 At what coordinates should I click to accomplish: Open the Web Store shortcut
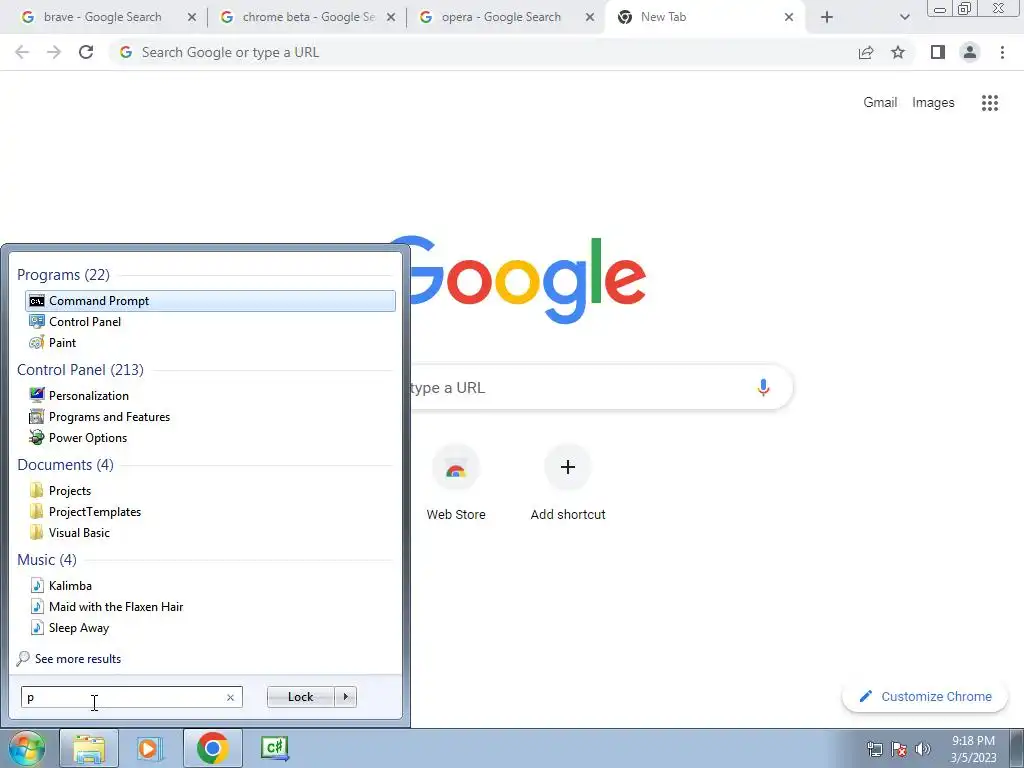click(456, 483)
